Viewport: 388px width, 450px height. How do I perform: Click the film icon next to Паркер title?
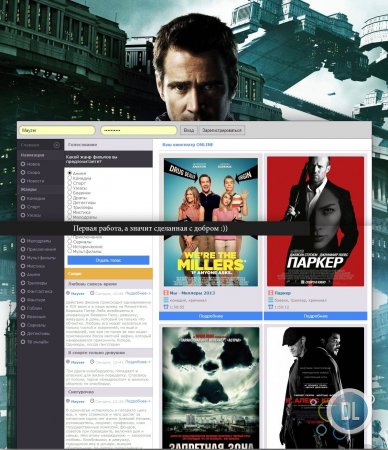[x=270, y=293]
